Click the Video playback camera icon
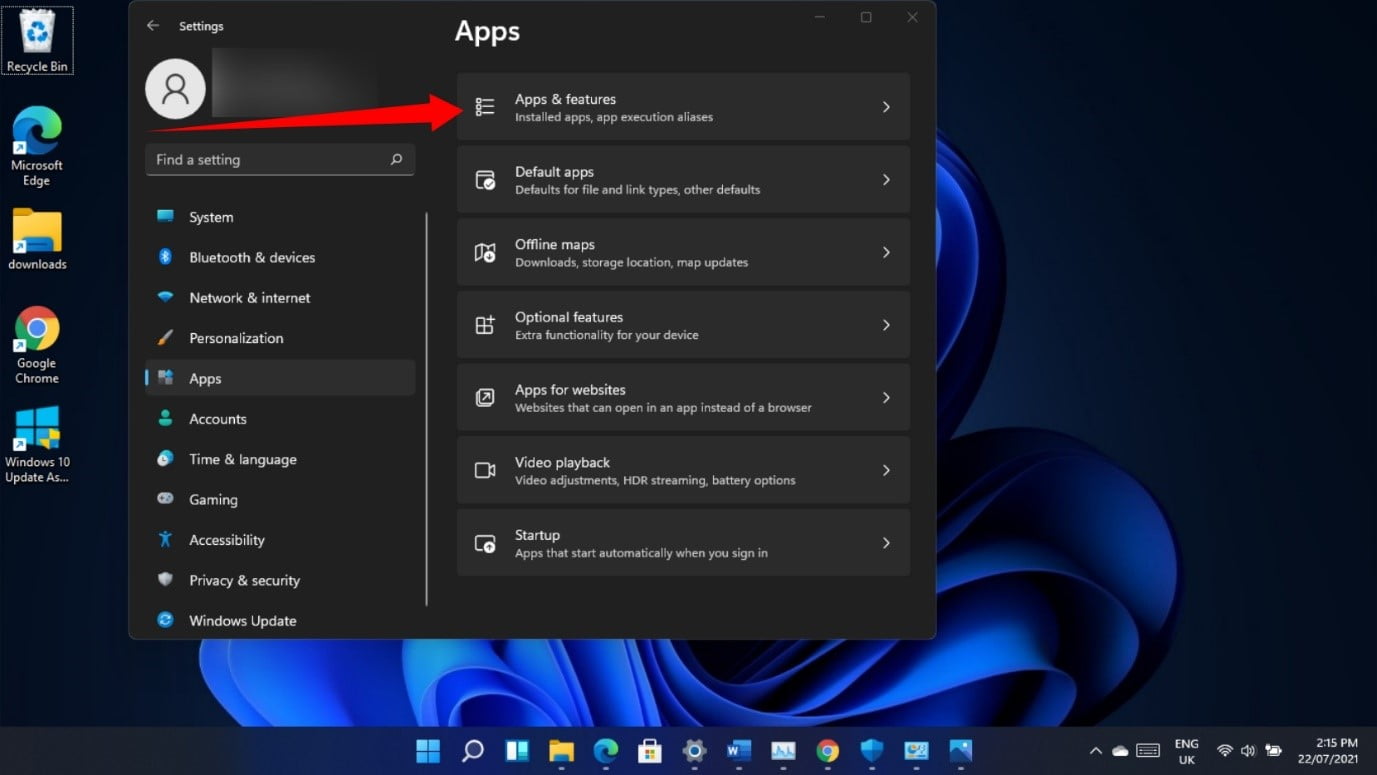The image size is (1377, 775). 485,469
